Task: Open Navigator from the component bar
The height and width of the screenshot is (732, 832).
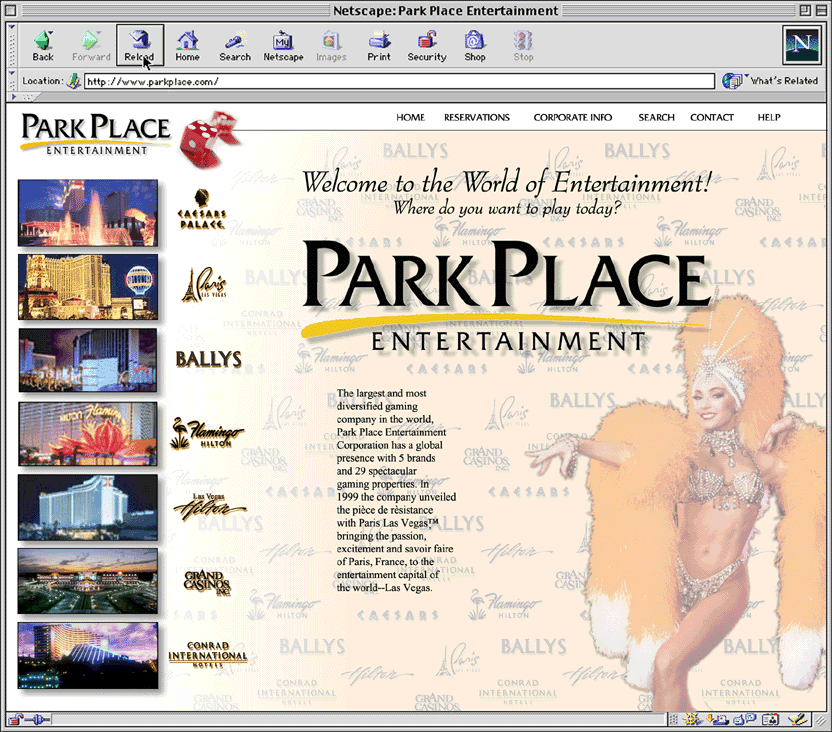Action: (692, 720)
